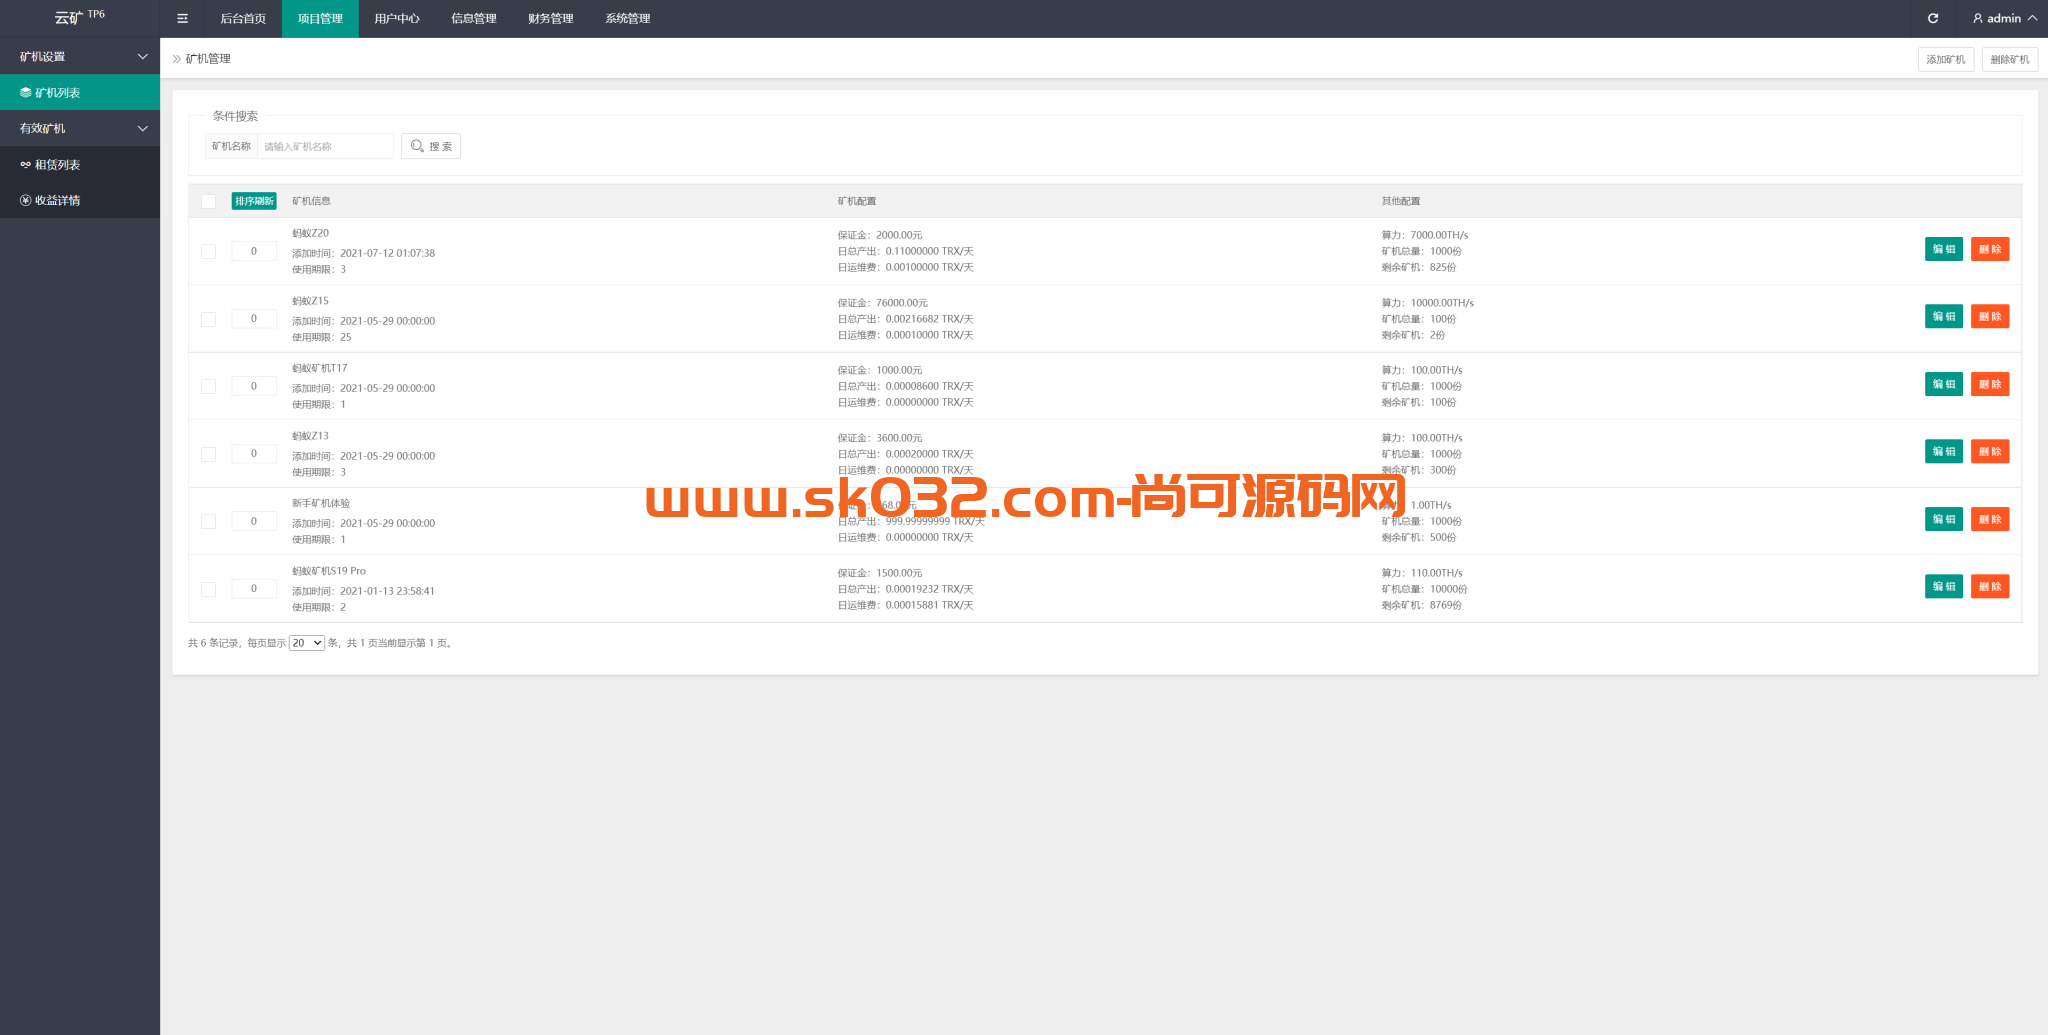2048x1035 pixels.
Task: Toggle the select-all header checkbox
Action: click(208, 201)
